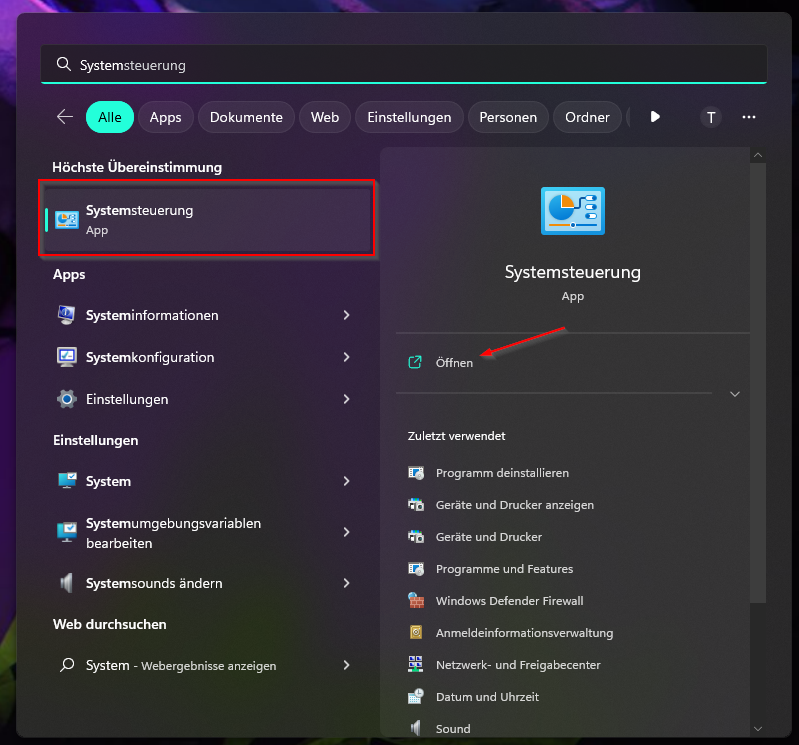This screenshot has height=745, width=799.
Task: Click the preview pane scrollbar thumb
Action: [x=758, y=383]
